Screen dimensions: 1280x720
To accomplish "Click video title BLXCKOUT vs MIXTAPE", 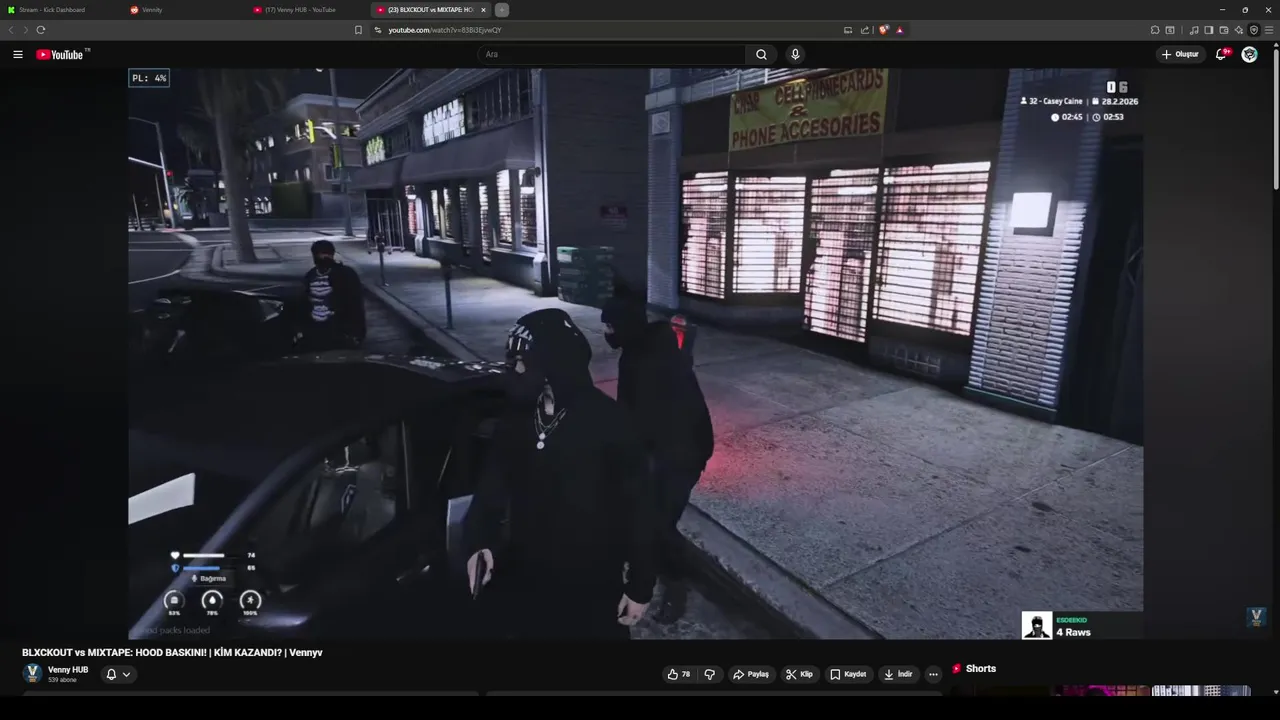I will (x=172, y=652).
